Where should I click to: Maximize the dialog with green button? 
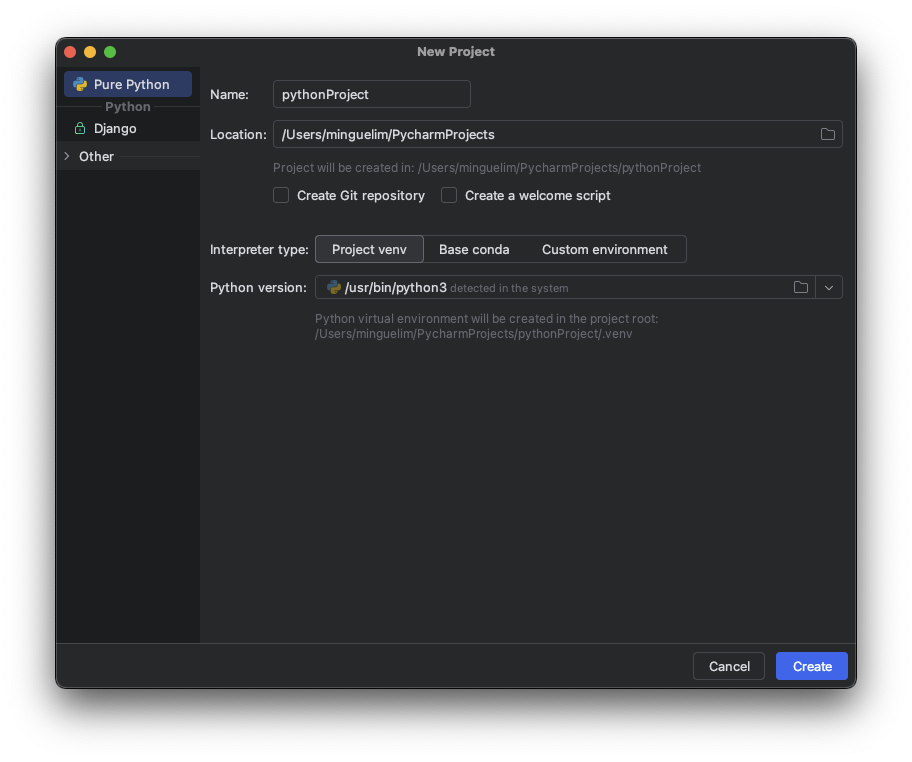coord(110,52)
